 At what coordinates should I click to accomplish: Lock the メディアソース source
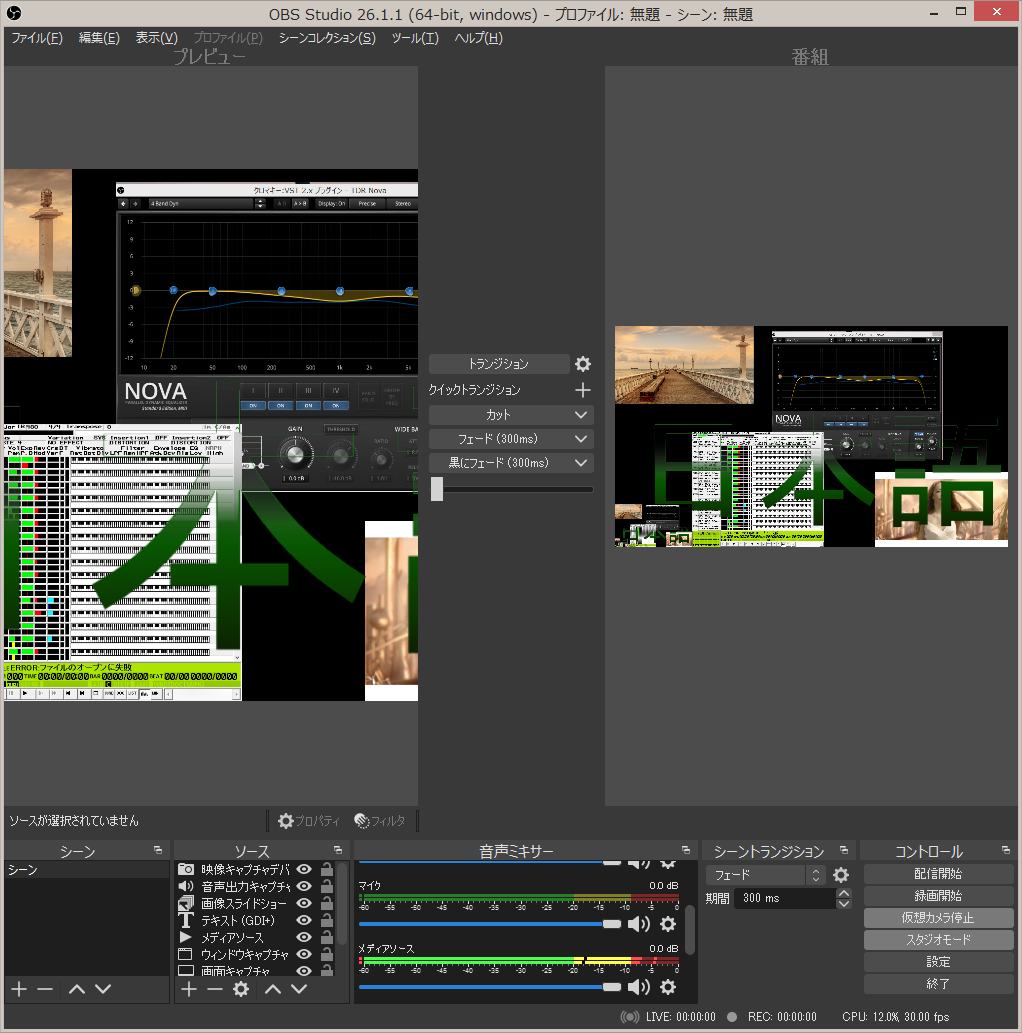327,937
